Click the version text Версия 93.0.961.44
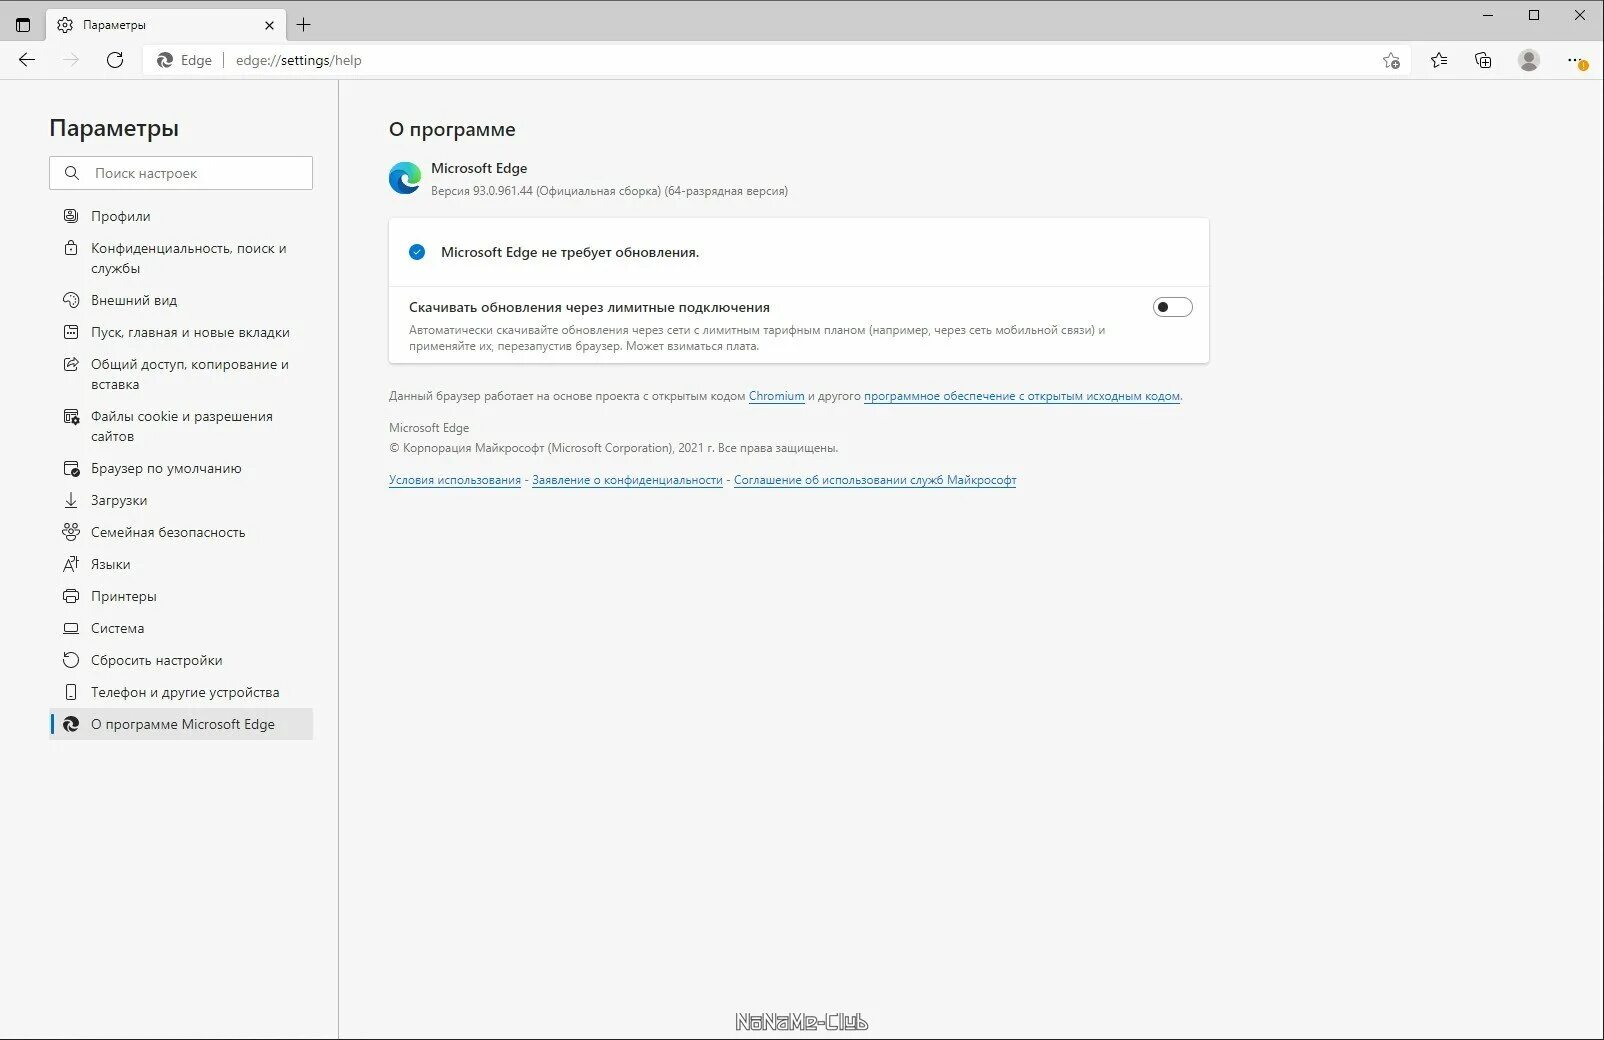The image size is (1604, 1040). (x=482, y=191)
